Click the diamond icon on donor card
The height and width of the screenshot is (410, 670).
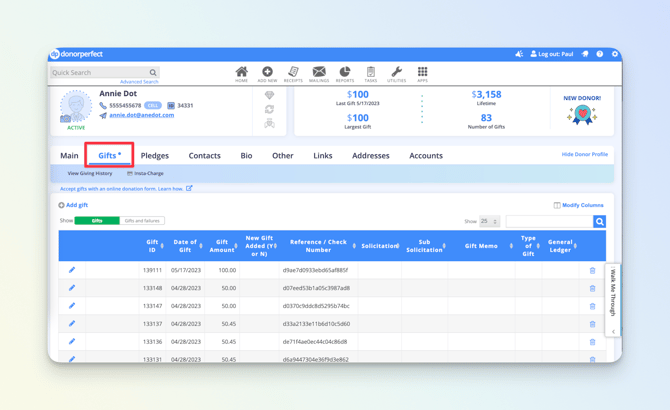[x=269, y=95]
